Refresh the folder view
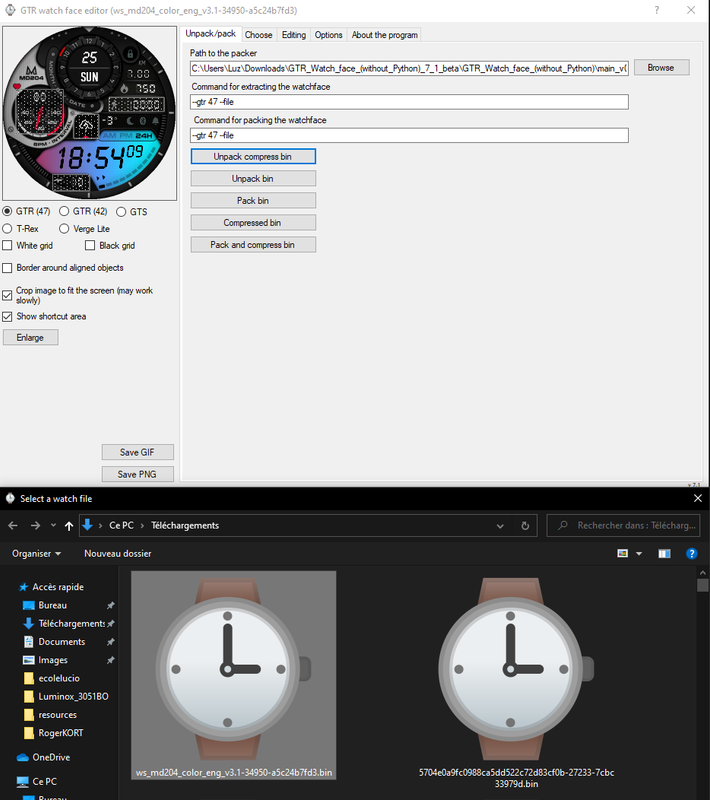Image resolution: width=710 pixels, height=800 pixels. (x=525, y=526)
